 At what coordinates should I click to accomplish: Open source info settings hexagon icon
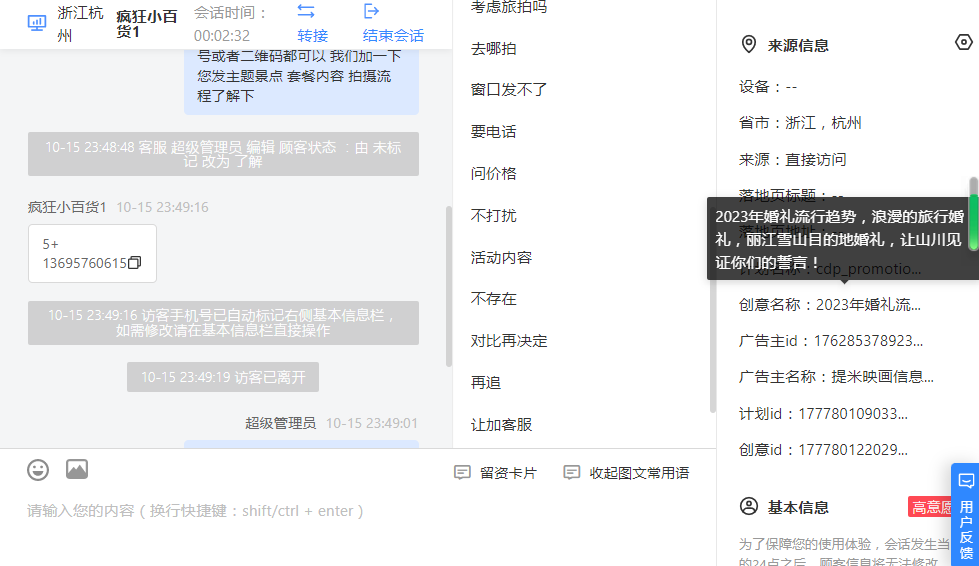tap(963, 42)
